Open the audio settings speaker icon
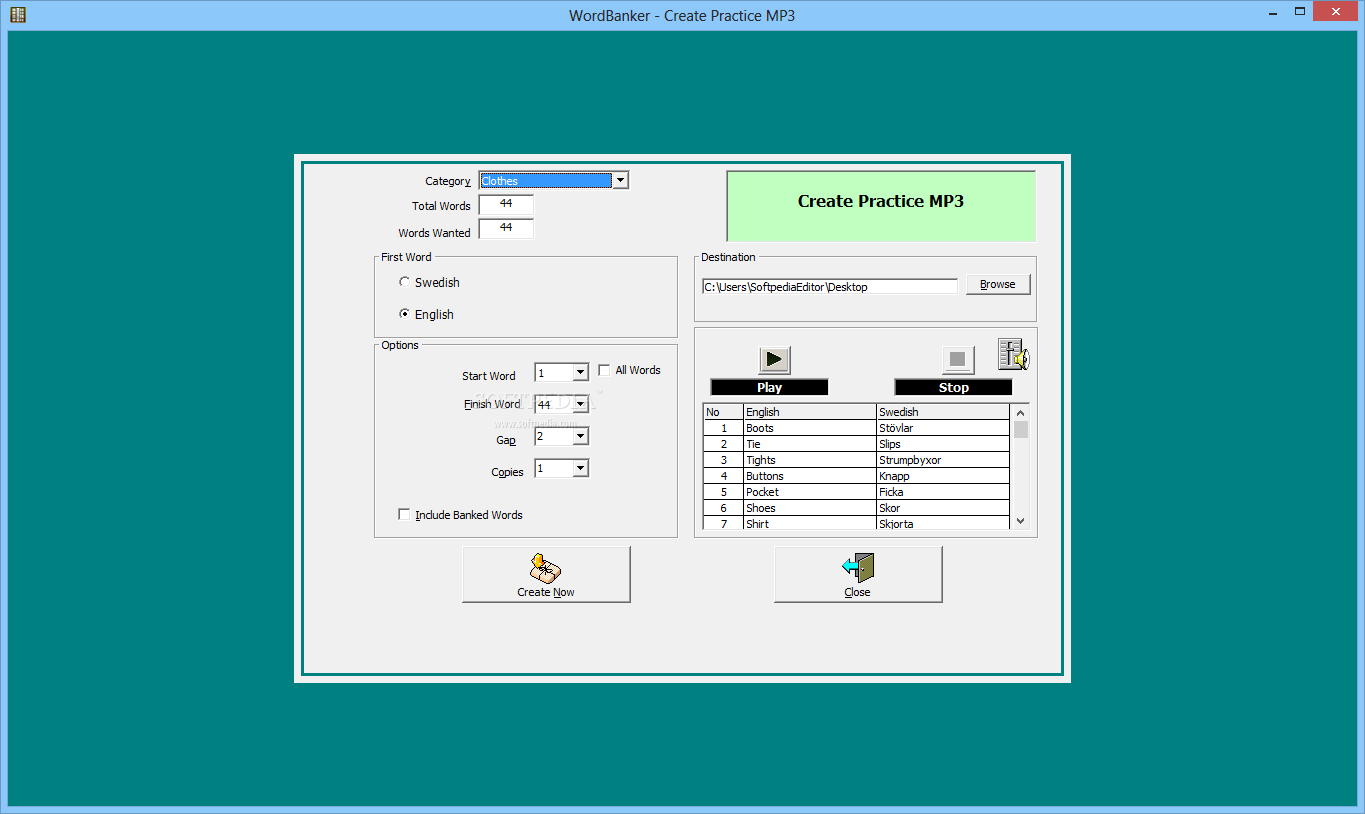The height and width of the screenshot is (814, 1365). click(1013, 355)
